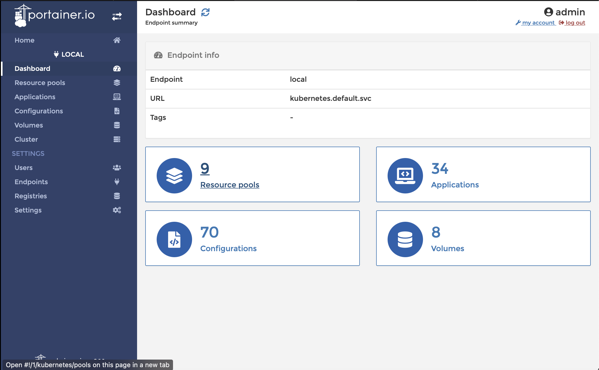Click the Applications laptop icon in sidebar

coord(117,97)
